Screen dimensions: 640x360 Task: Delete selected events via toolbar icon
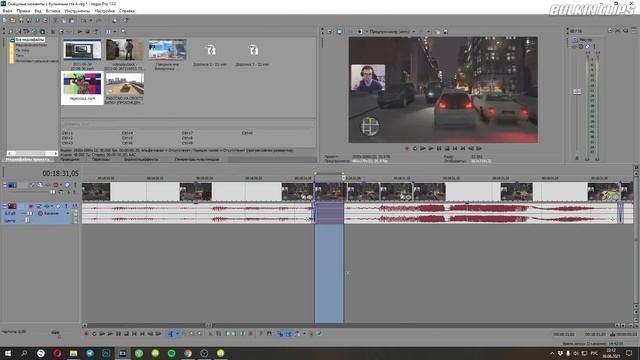pyautogui.click(x=210, y=333)
